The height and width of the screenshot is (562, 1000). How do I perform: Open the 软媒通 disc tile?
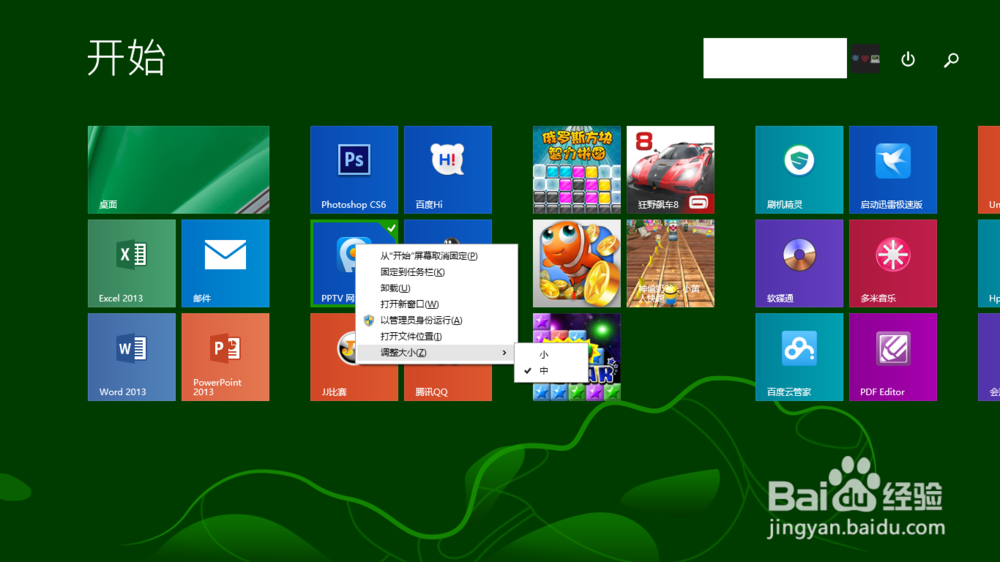point(799,263)
